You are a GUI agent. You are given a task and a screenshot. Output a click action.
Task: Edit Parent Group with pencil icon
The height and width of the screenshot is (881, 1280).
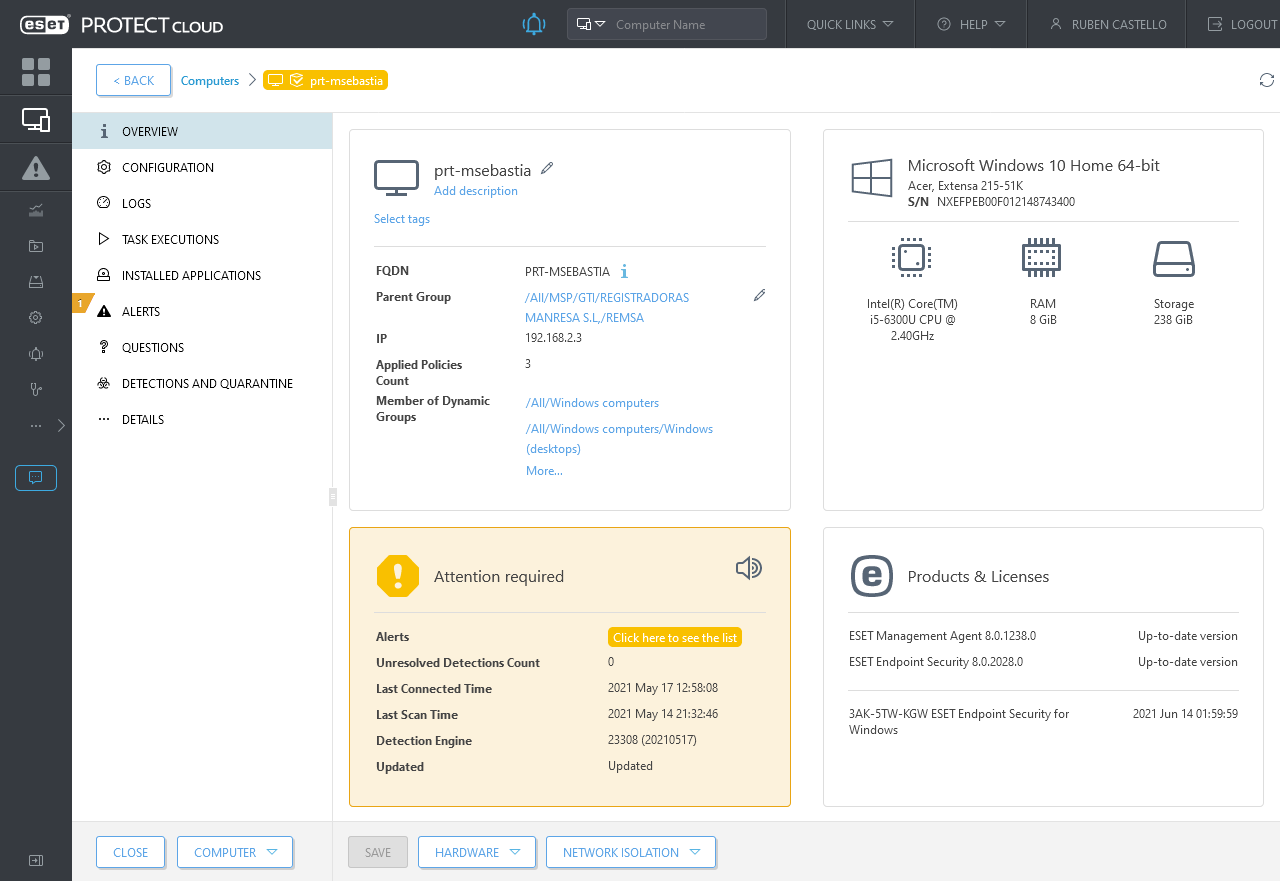pyautogui.click(x=759, y=295)
